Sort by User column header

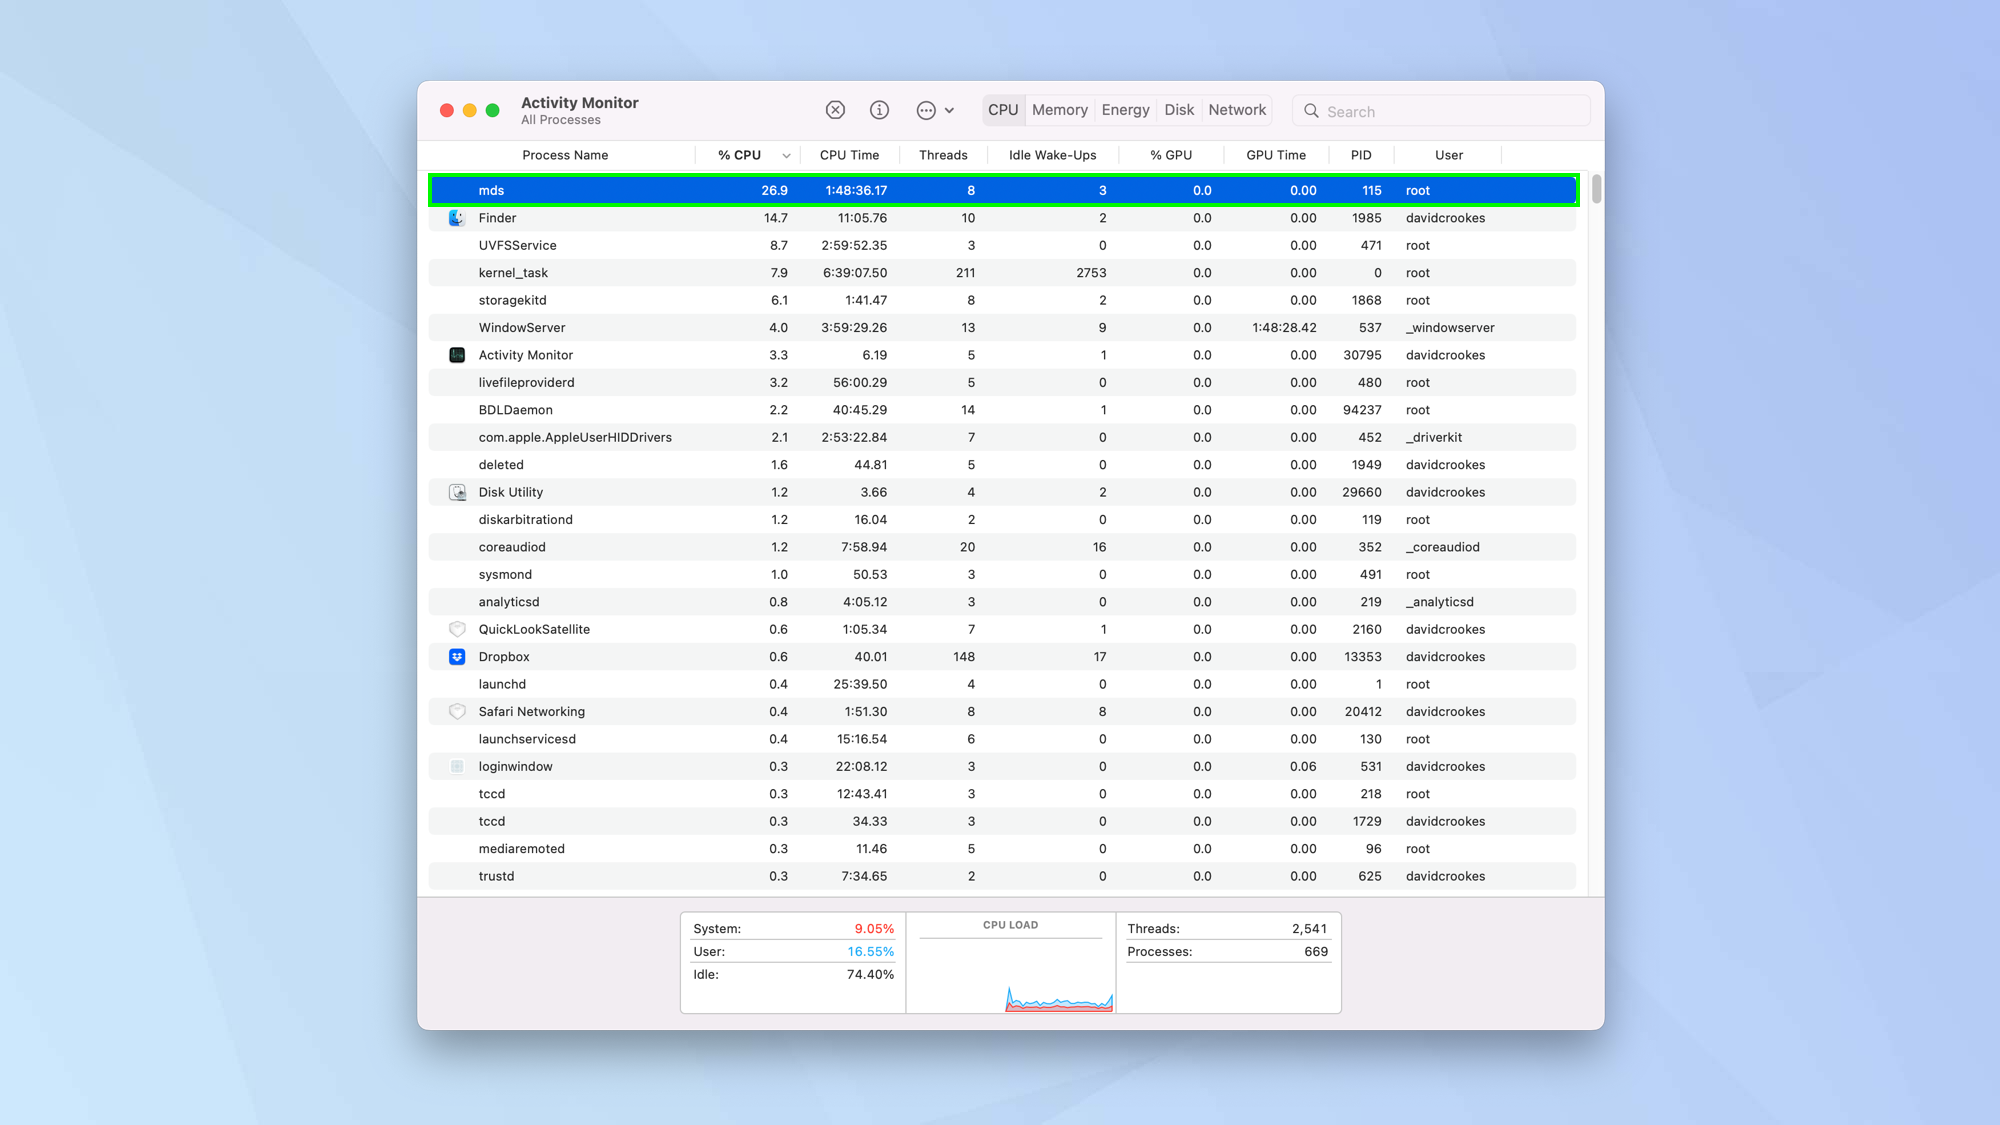tap(1449, 155)
